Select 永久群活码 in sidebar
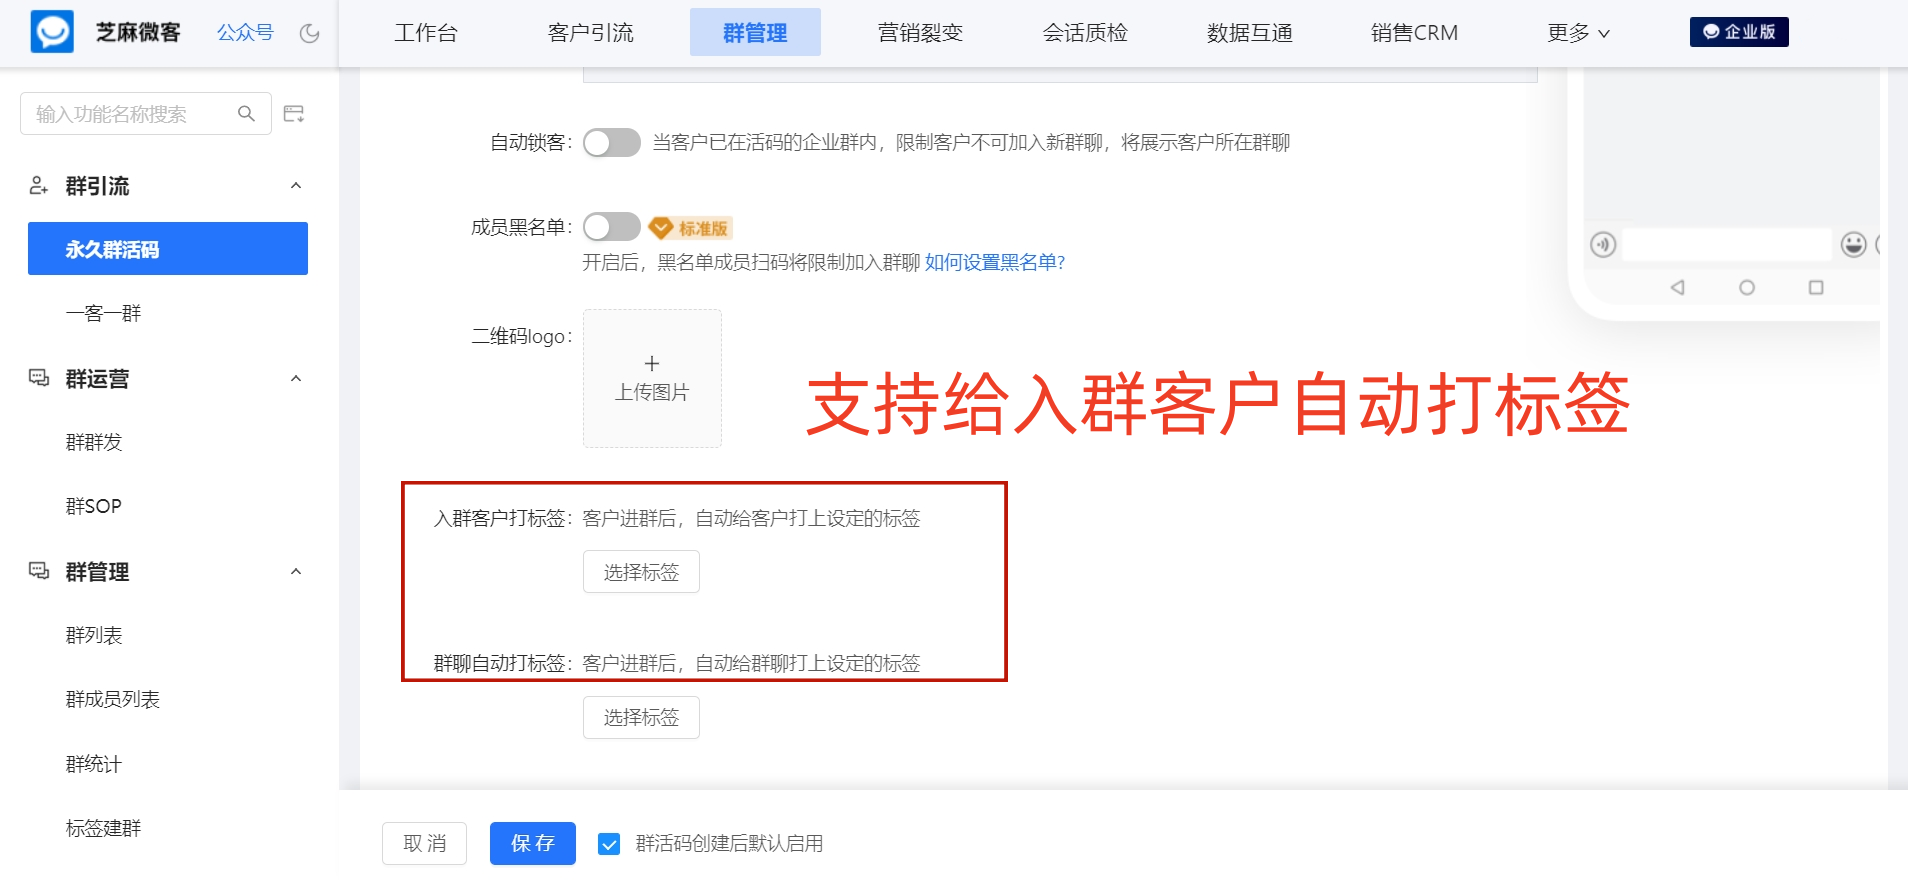Image resolution: width=1908 pixels, height=894 pixels. coord(168,249)
